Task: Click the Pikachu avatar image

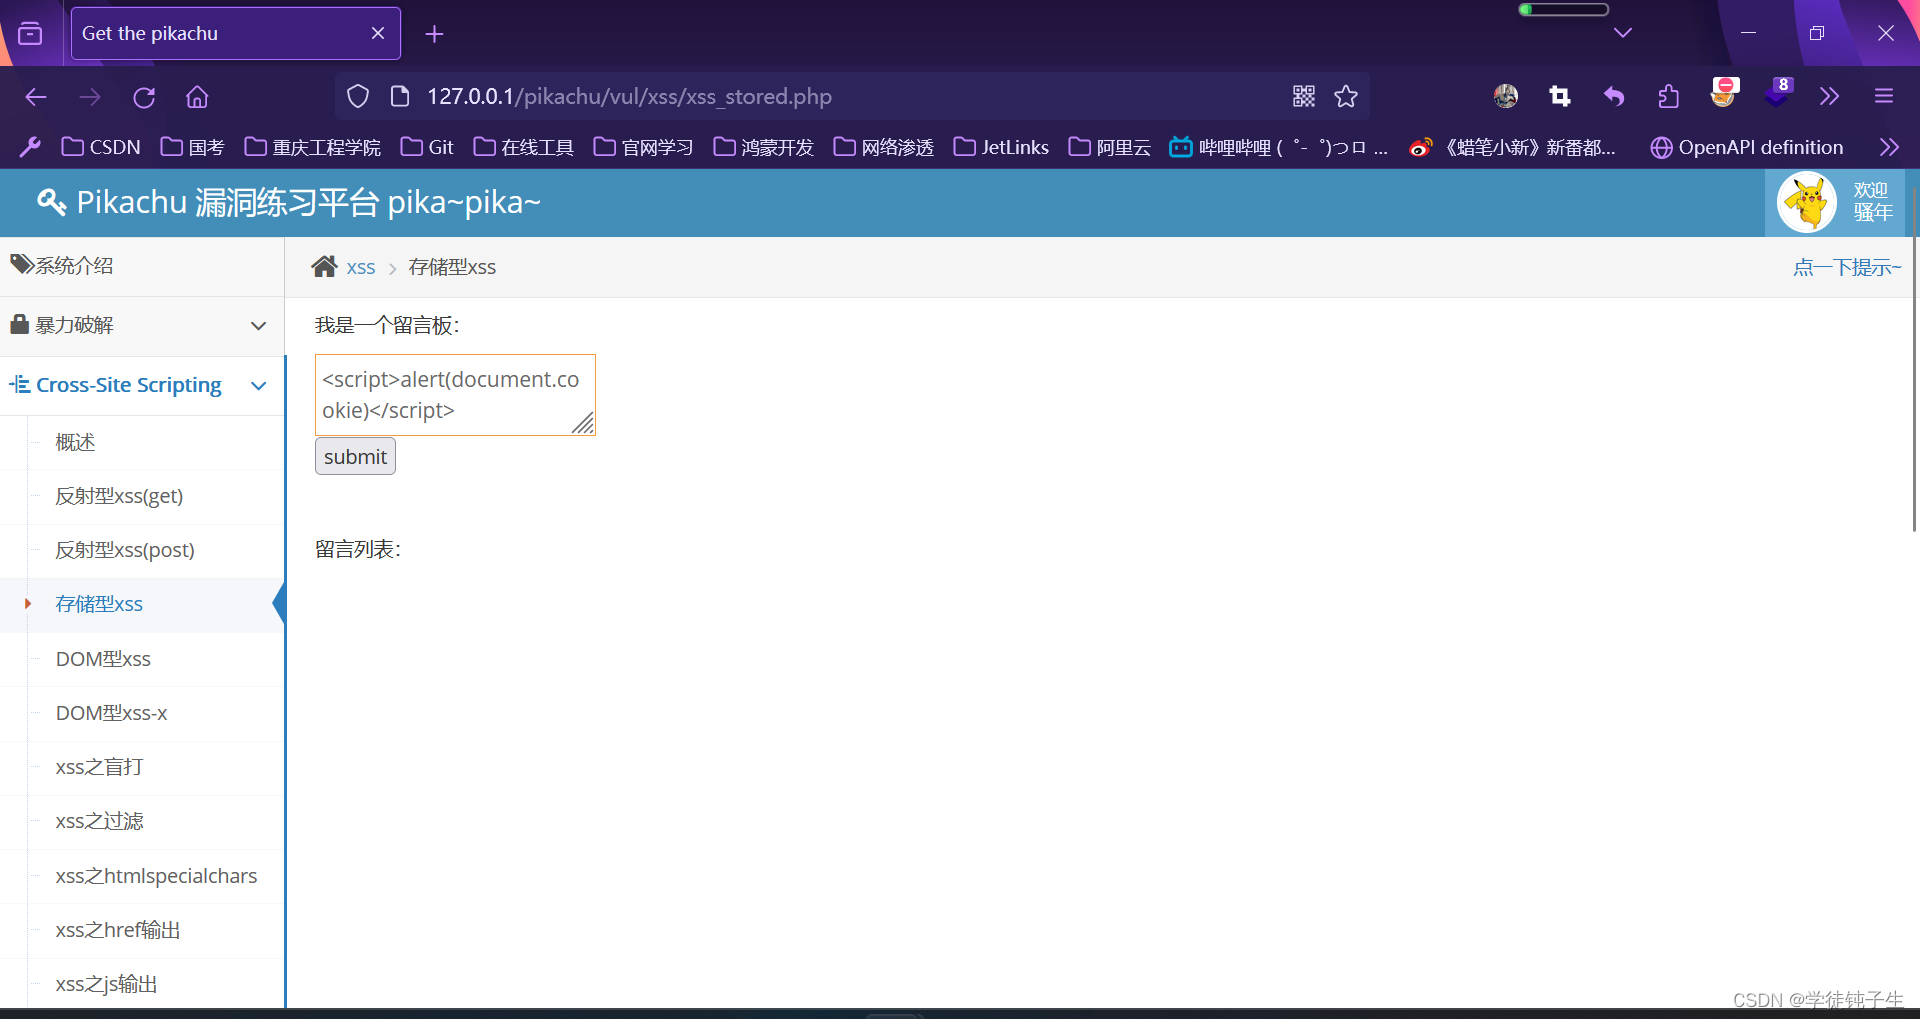Action: 1807,202
